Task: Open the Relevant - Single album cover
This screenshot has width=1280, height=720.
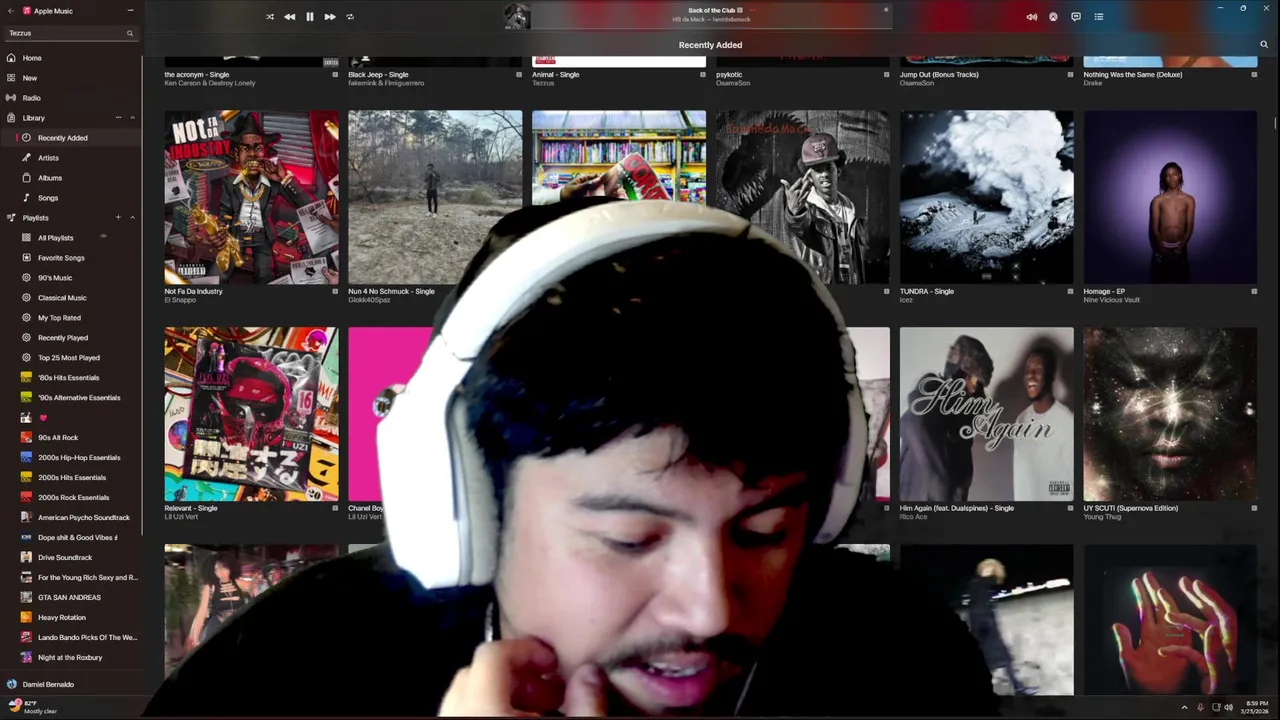Action: (x=252, y=414)
